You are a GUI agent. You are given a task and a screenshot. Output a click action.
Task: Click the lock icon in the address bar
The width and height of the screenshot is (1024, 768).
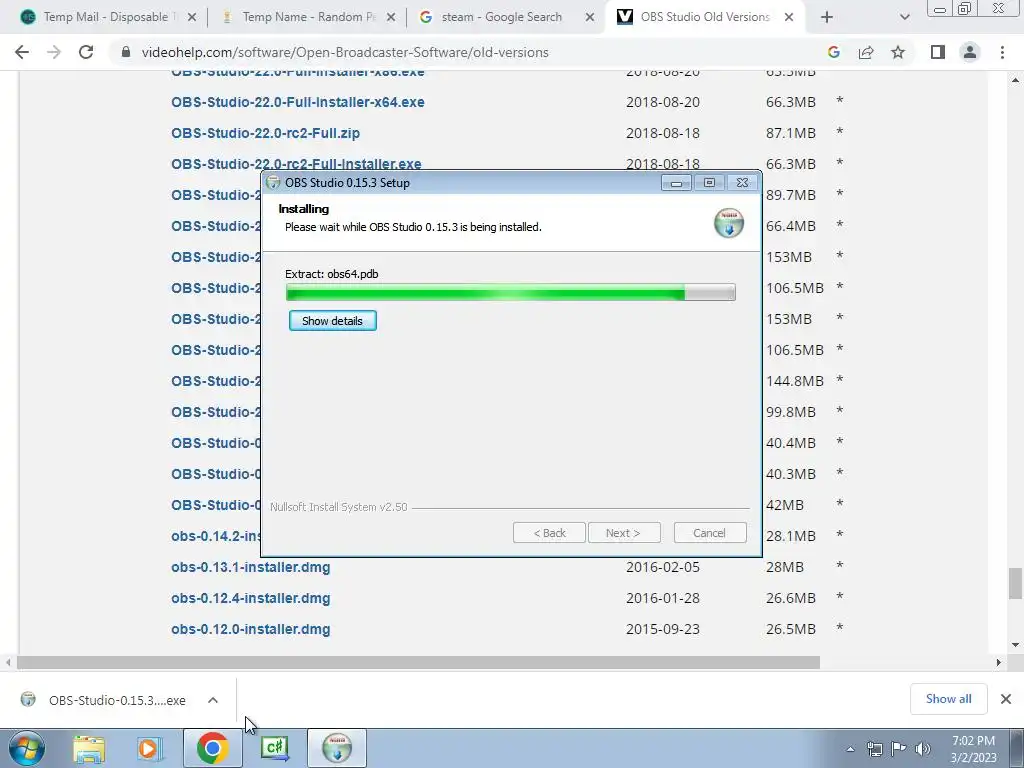(x=126, y=52)
